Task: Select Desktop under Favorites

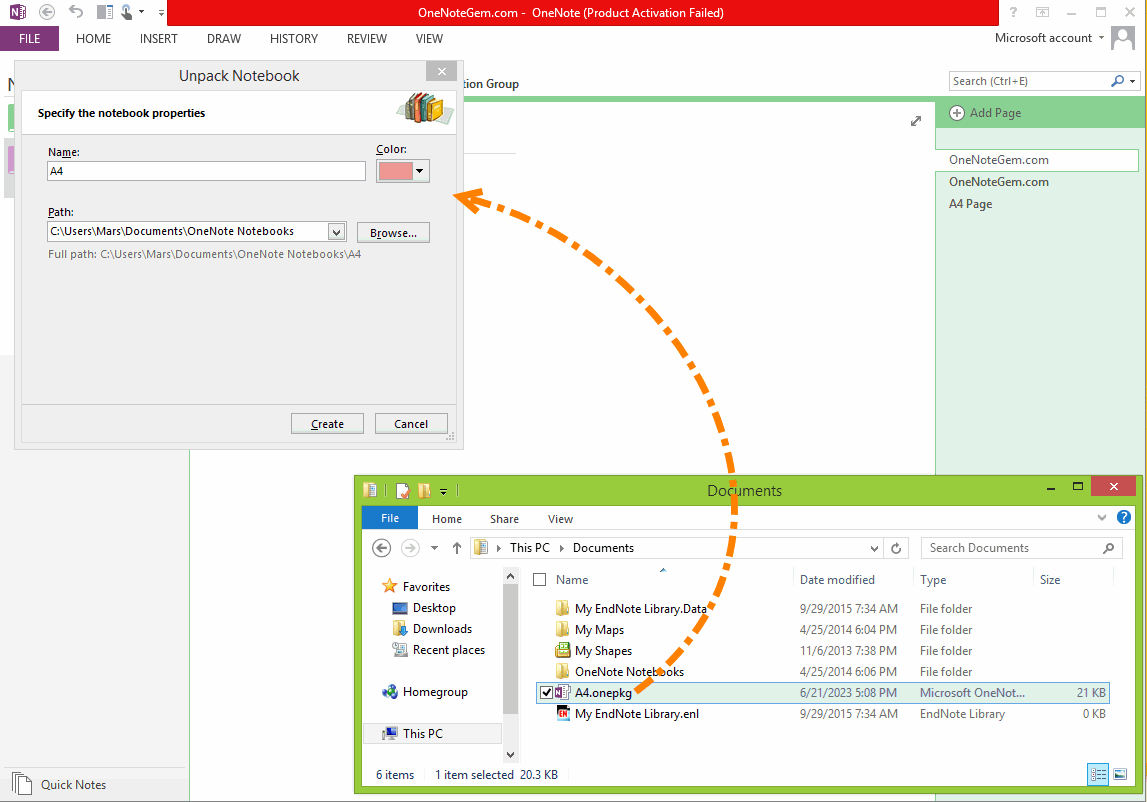Action: (434, 608)
